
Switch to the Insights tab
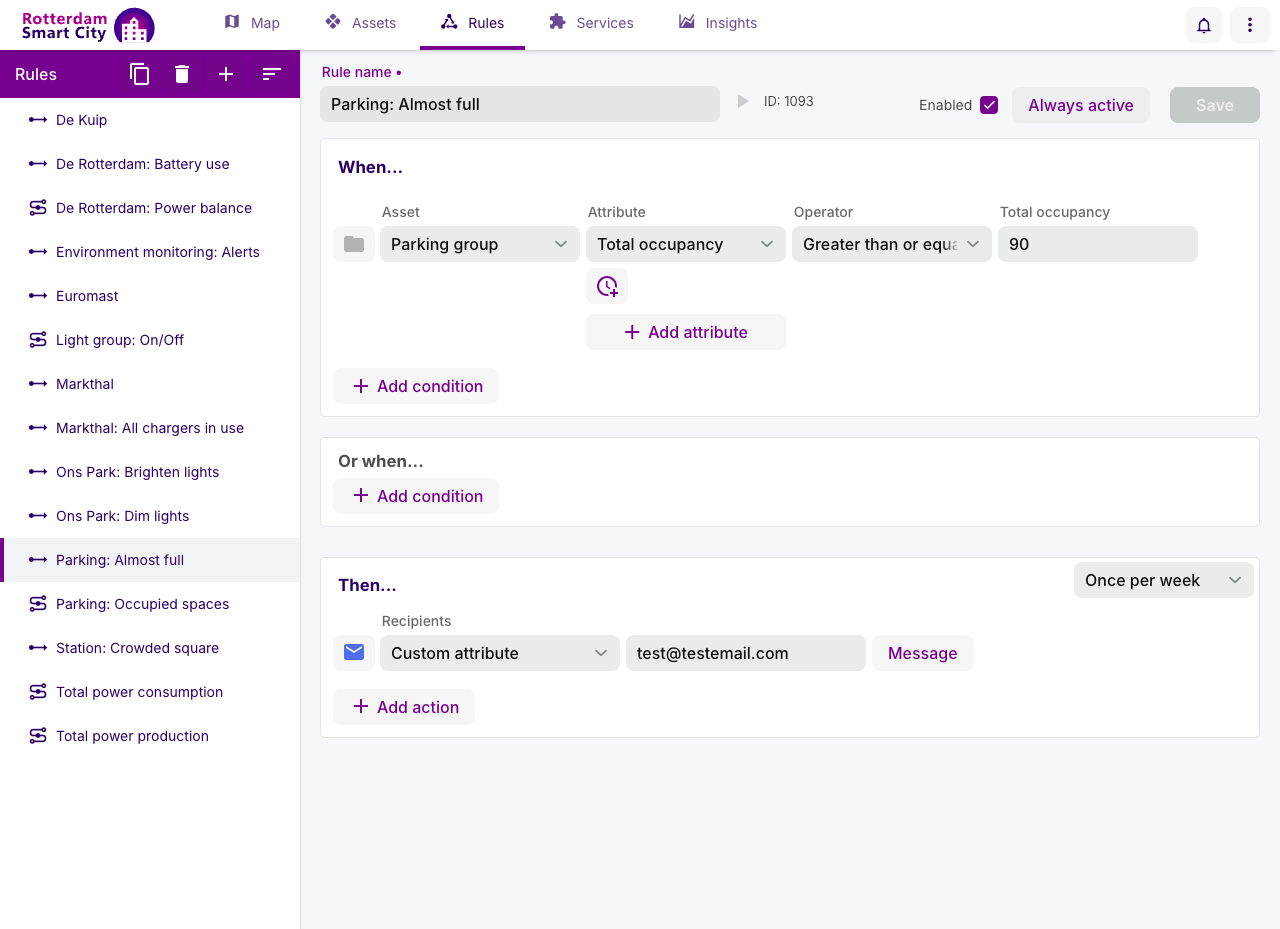[718, 23]
